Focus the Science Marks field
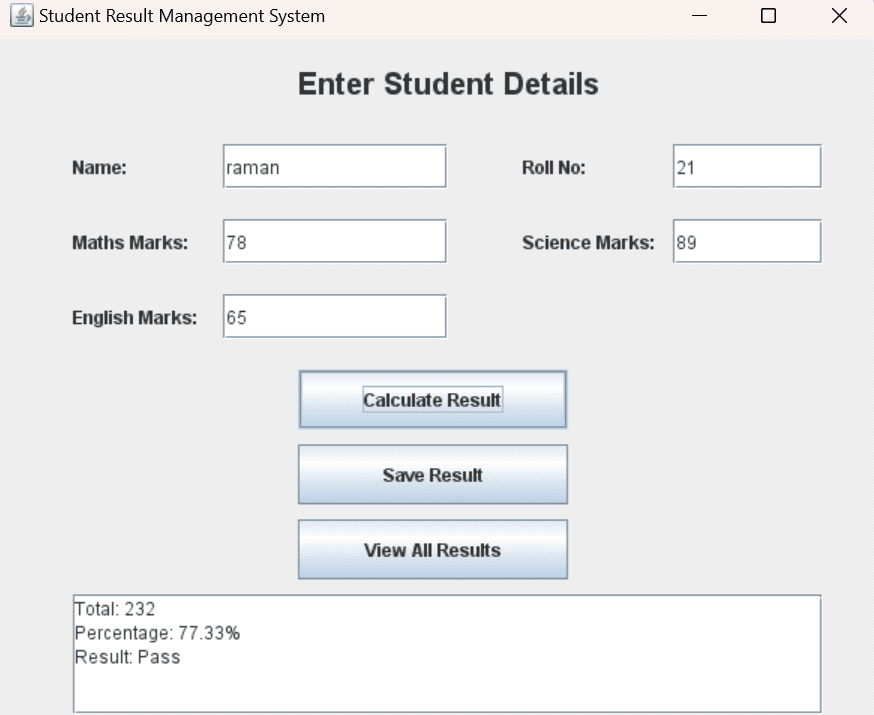The width and height of the screenshot is (874, 715). [x=747, y=241]
